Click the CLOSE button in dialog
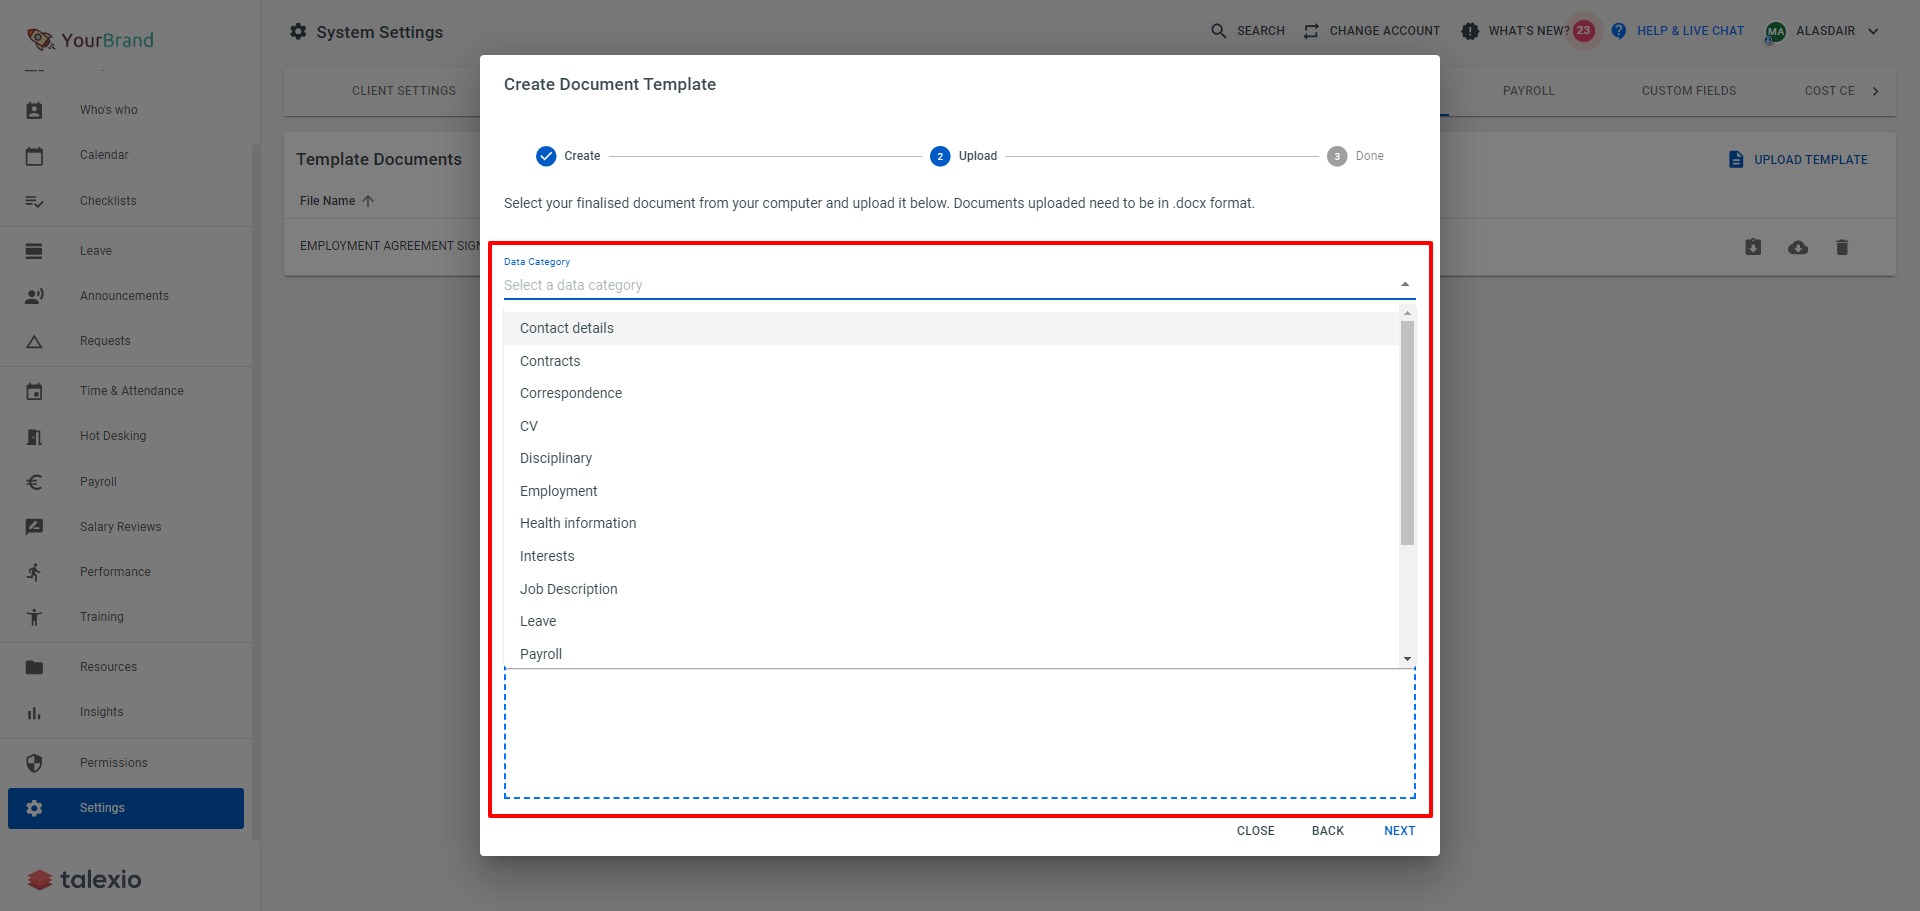Image resolution: width=1920 pixels, height=911 pixels. click(1255, 831)
